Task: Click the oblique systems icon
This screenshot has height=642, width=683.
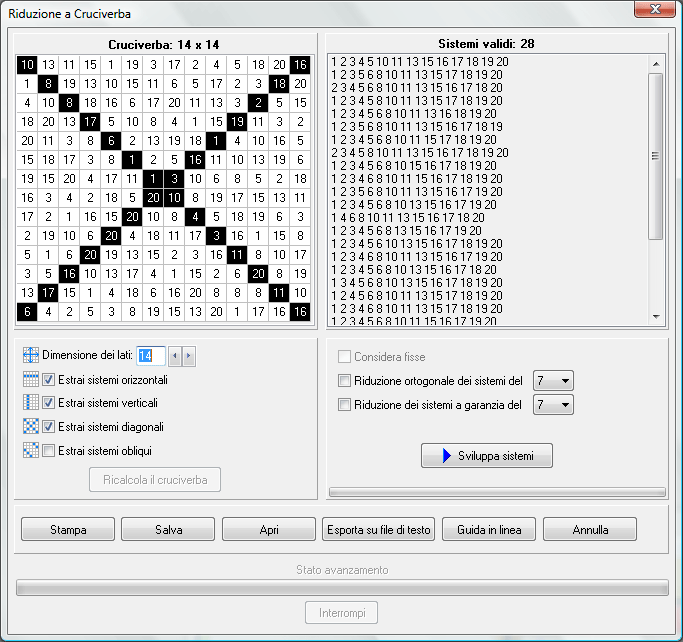Action: (30, 451)
